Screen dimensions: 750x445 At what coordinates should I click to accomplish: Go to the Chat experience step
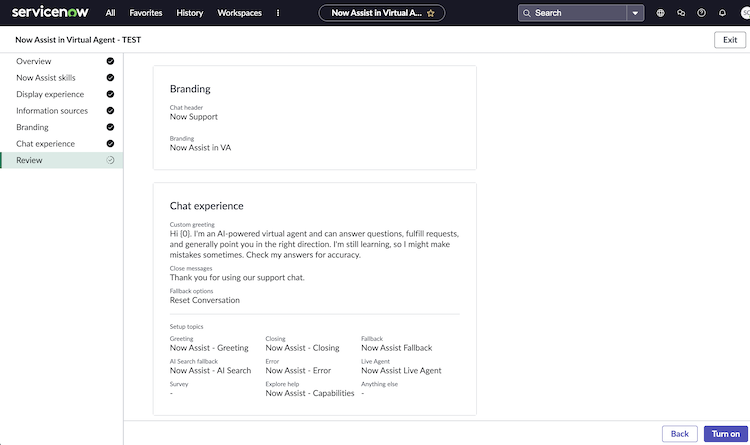62,144
